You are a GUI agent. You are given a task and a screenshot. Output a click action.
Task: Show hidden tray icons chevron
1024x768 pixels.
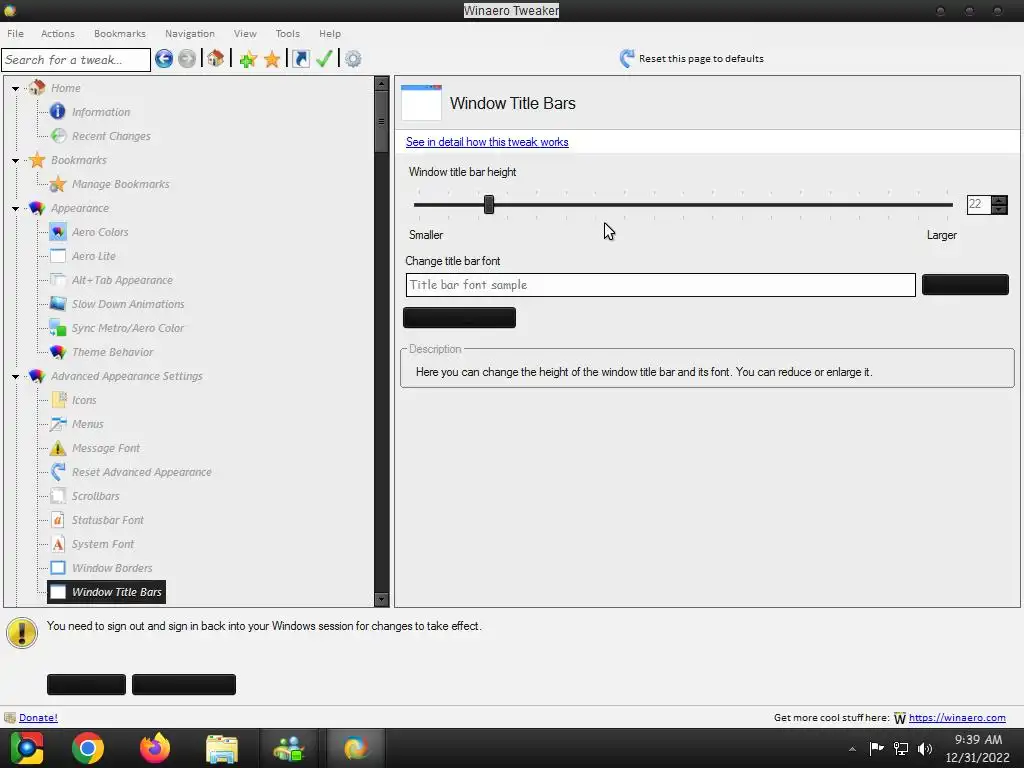coord(852,749)
